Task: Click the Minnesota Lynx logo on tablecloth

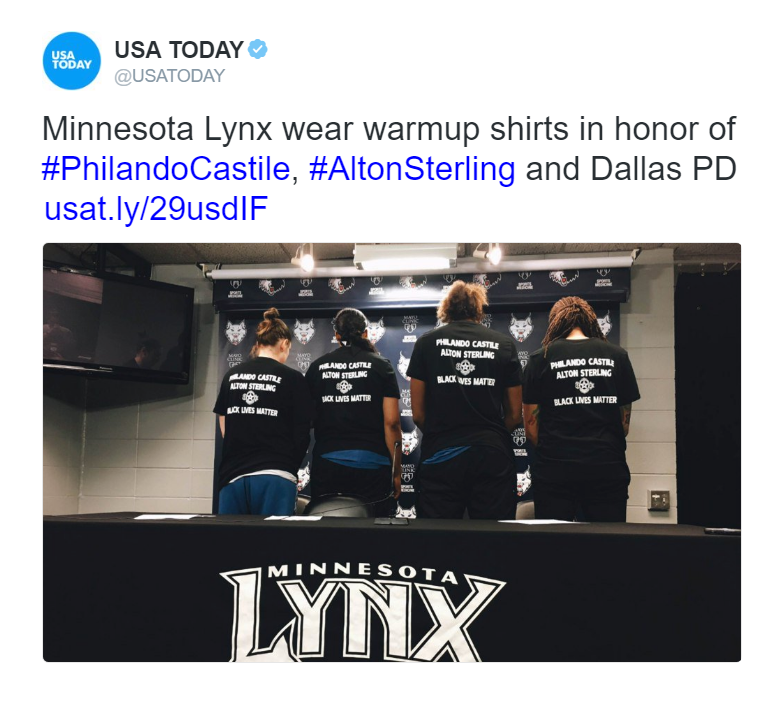Action: click(363, 611)
